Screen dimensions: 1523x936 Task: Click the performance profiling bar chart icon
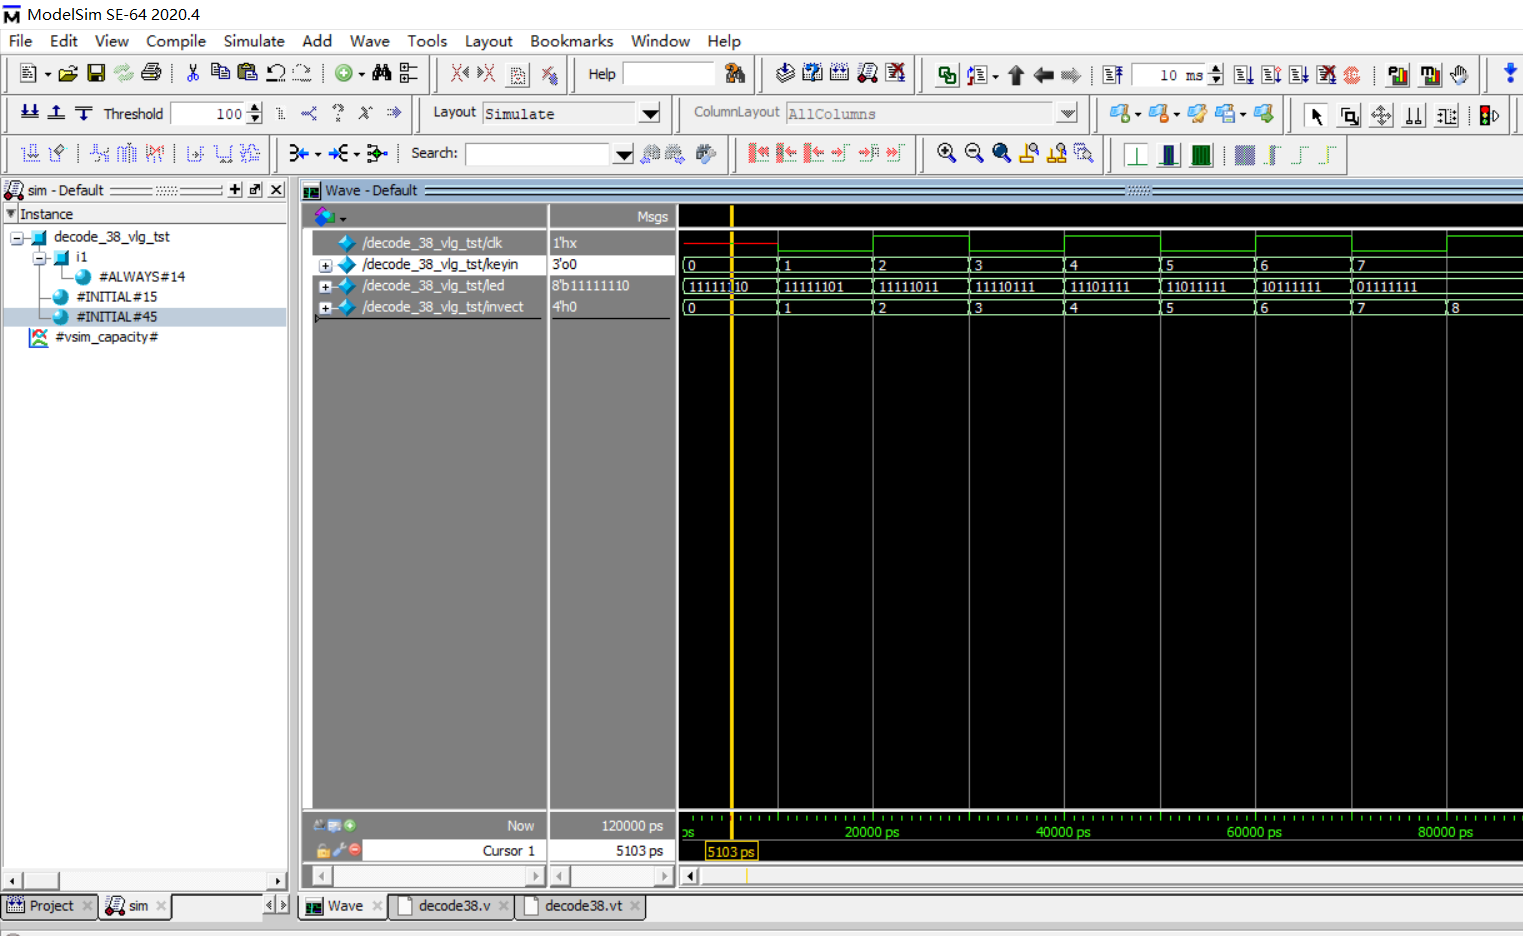1398,74
